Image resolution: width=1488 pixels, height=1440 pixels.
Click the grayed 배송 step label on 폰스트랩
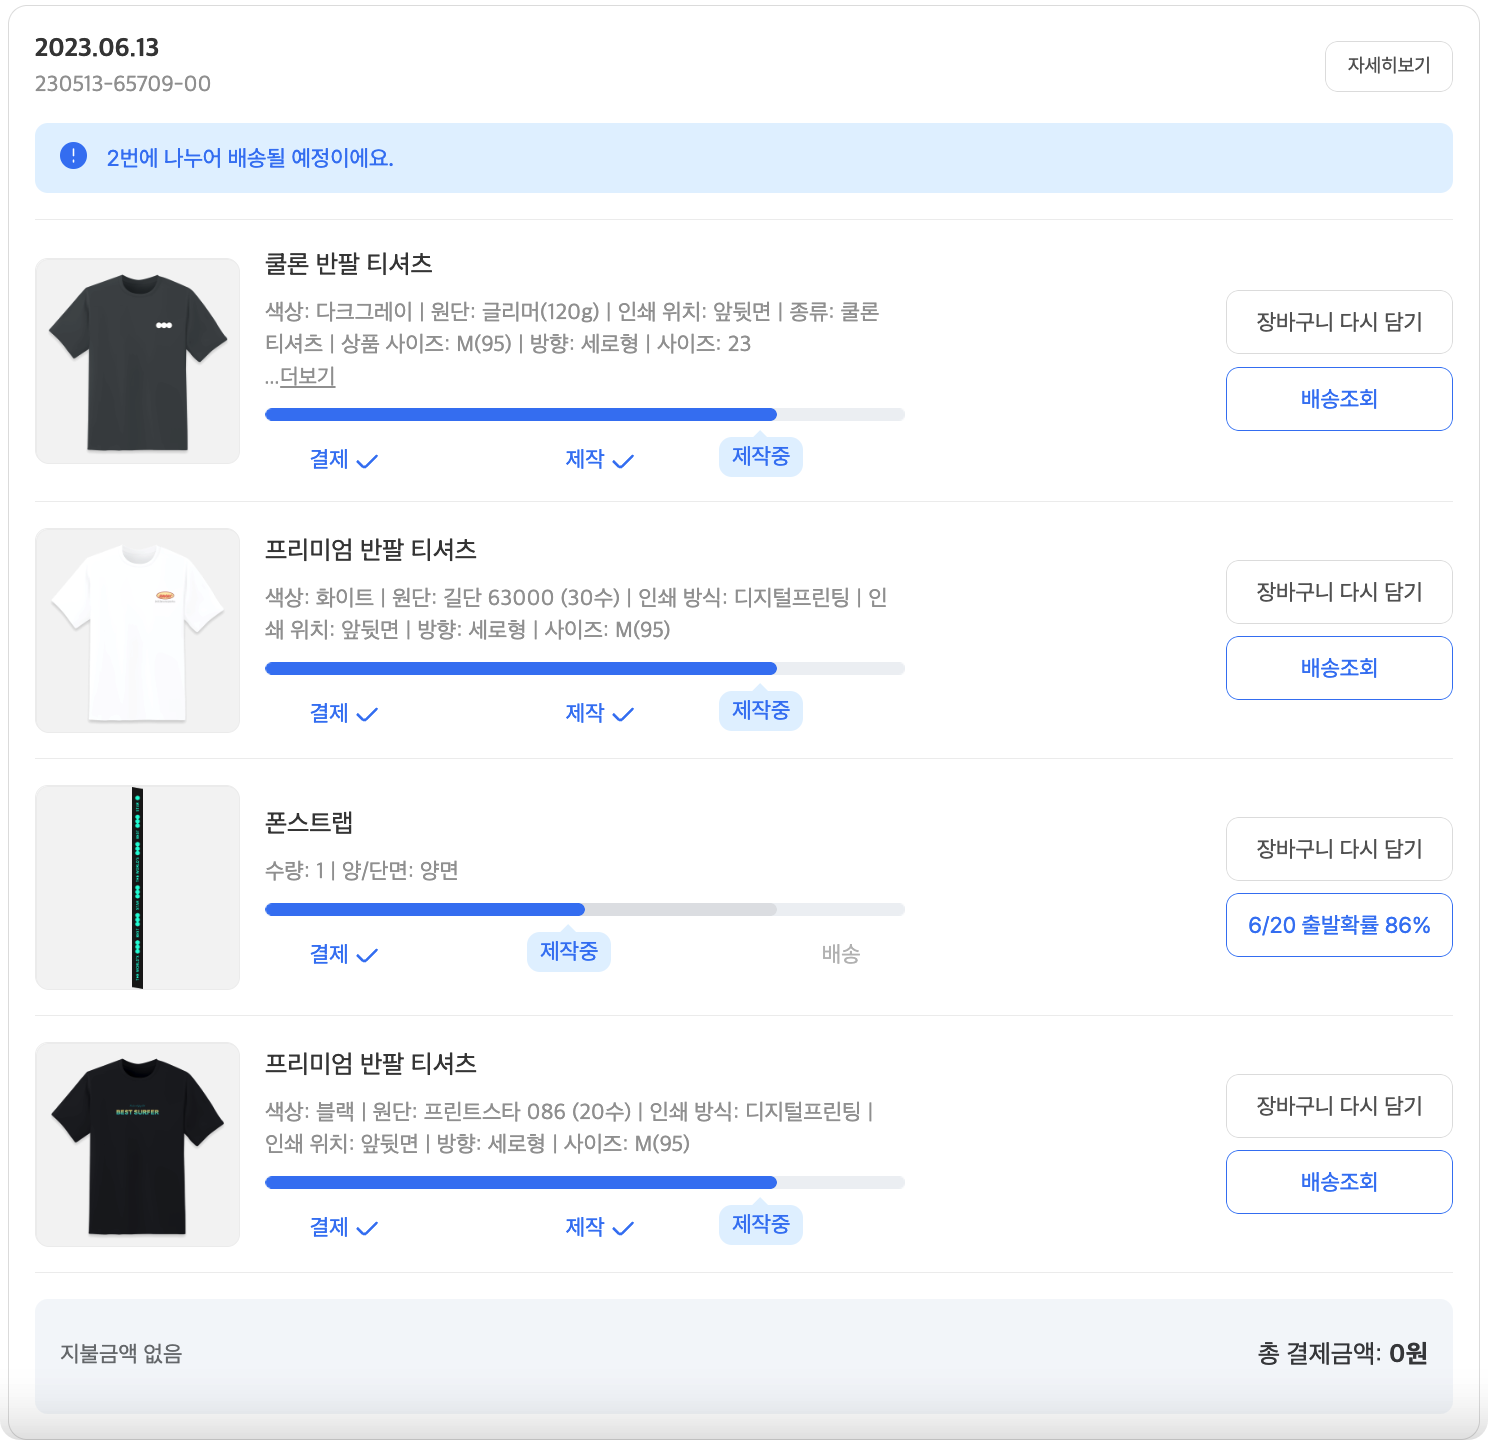click(x=839, y=954)
